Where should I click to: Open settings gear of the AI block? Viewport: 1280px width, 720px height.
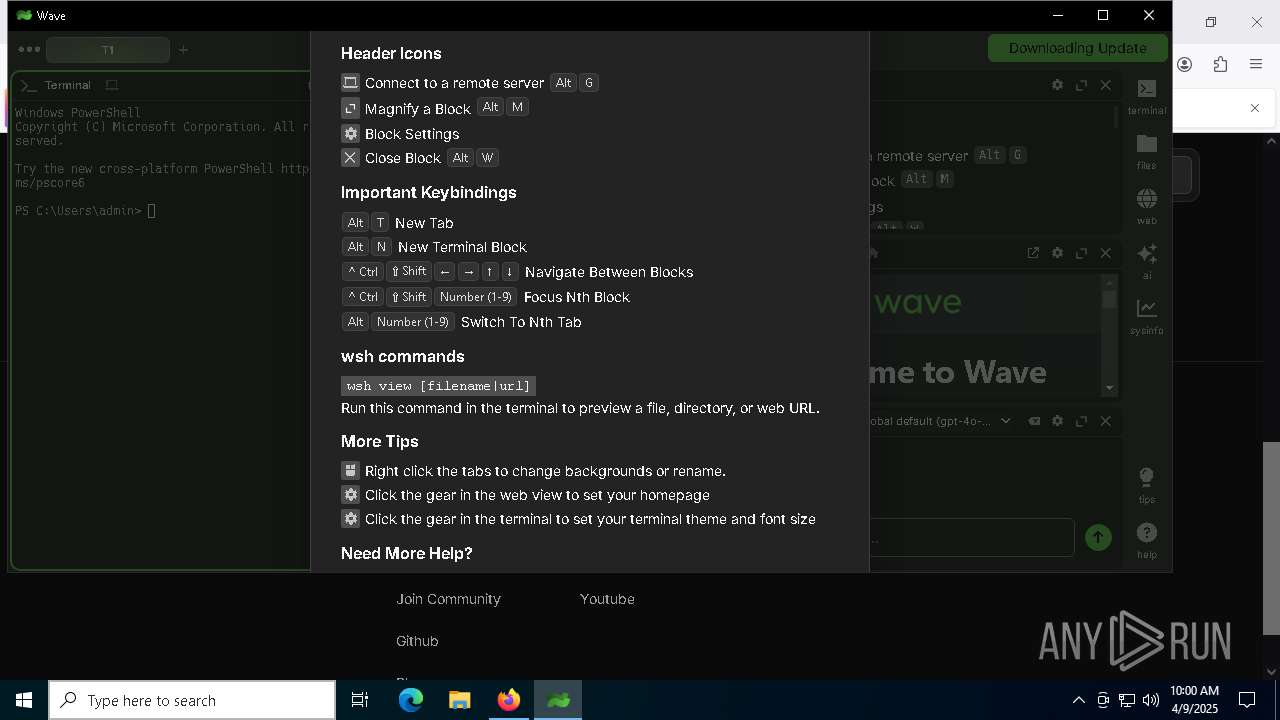[x=1057, y=421]
